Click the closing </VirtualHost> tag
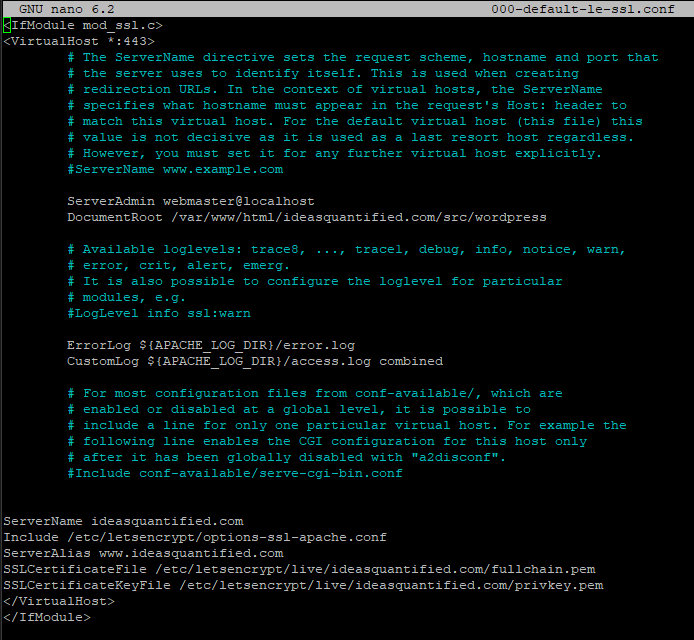 point(59,601)
